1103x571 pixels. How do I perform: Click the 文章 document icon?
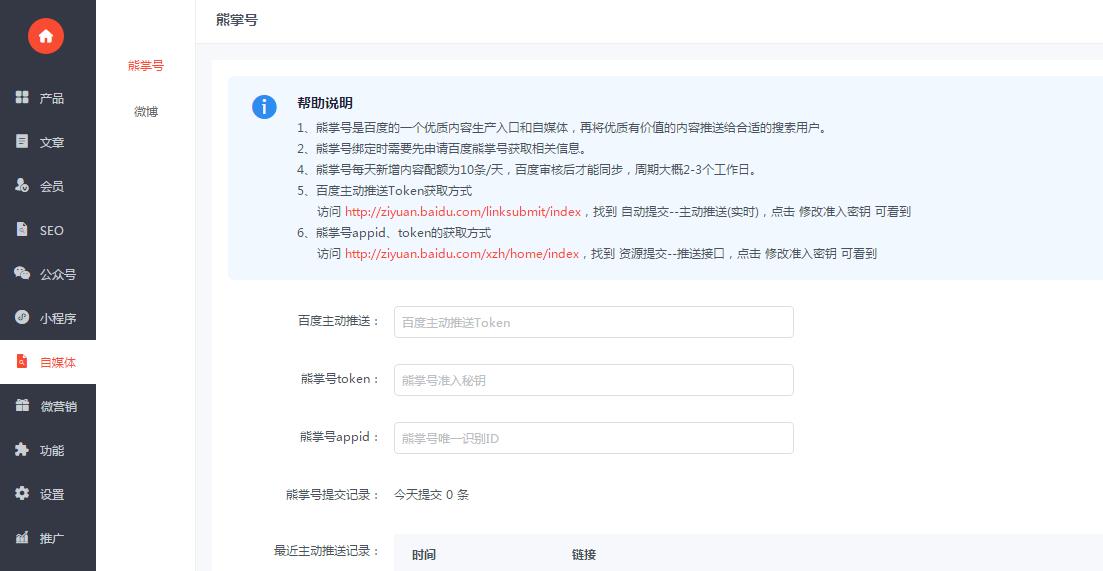(x=23, y=141)
